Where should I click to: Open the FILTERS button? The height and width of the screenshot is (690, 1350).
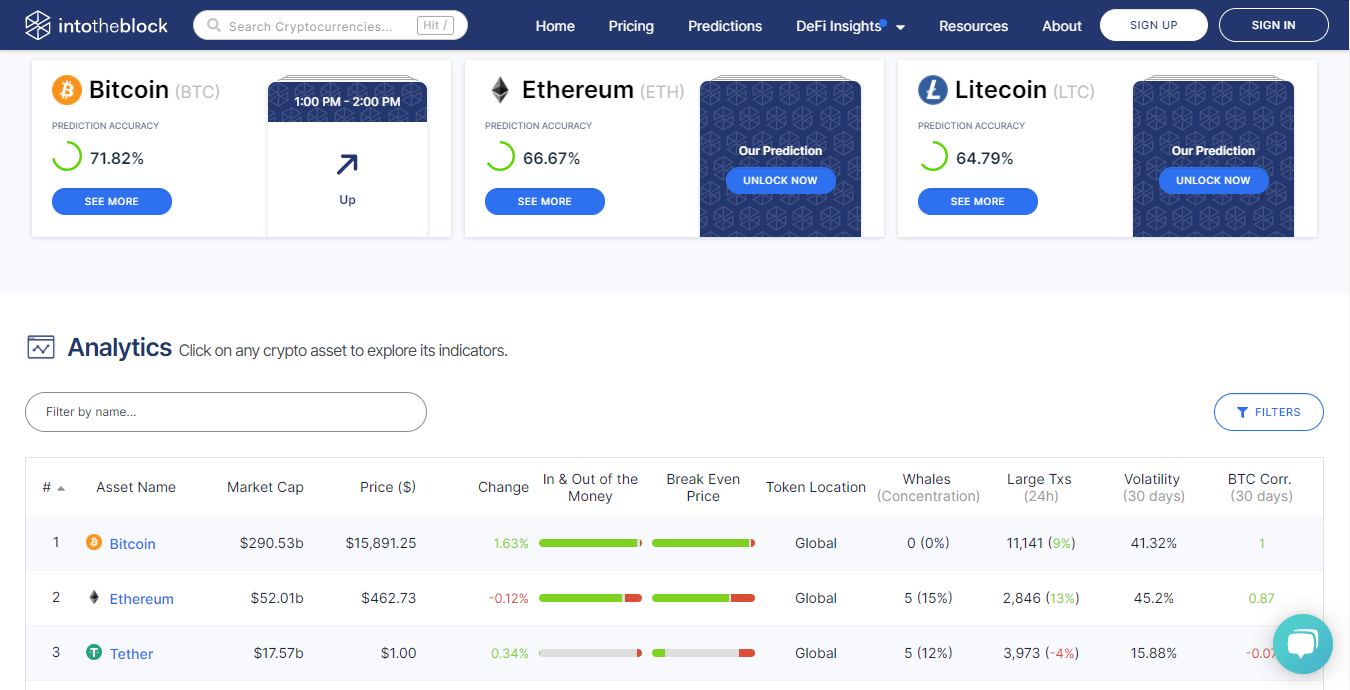[x=1269, y=412]
